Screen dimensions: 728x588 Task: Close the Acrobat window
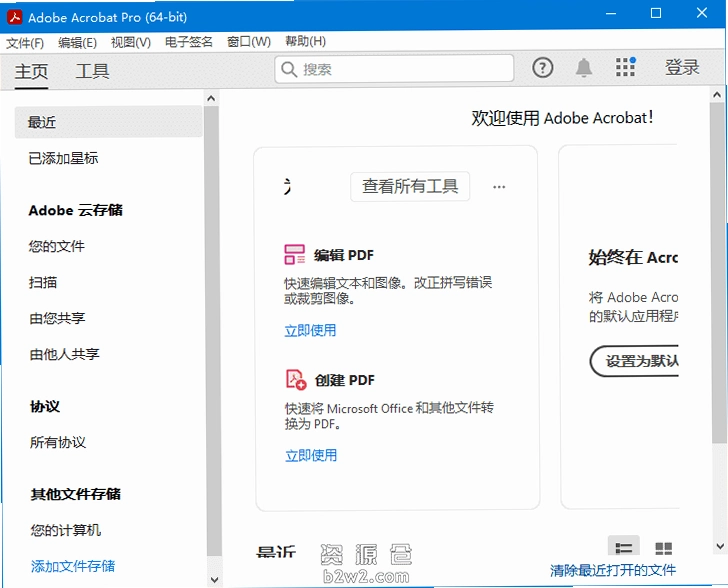[702, 13]
